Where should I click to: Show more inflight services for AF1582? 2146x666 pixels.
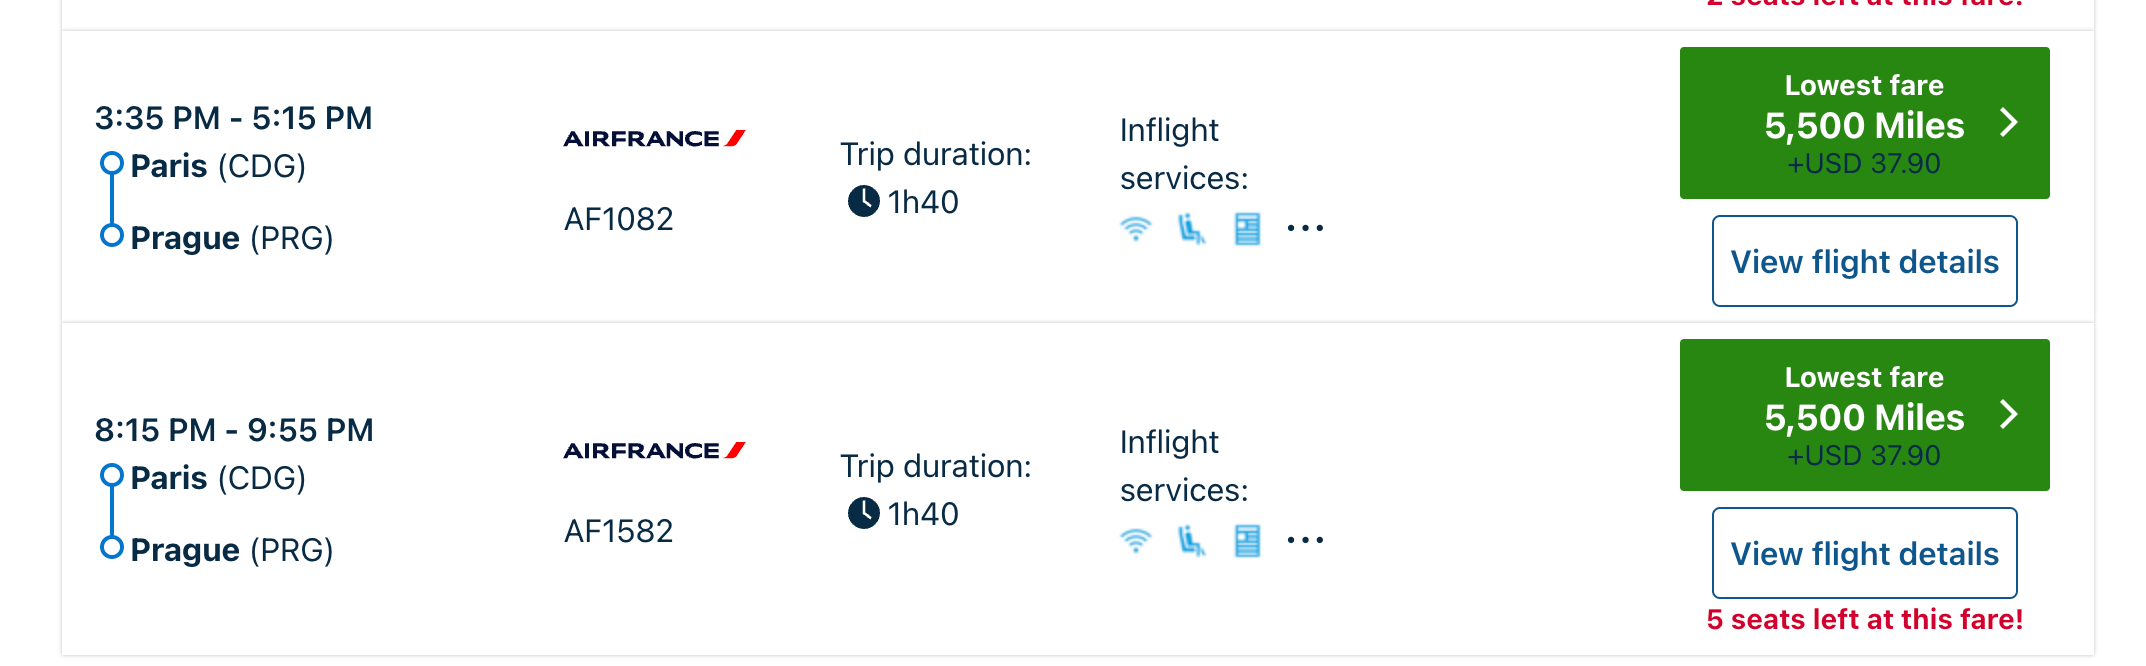point(1305,541)
